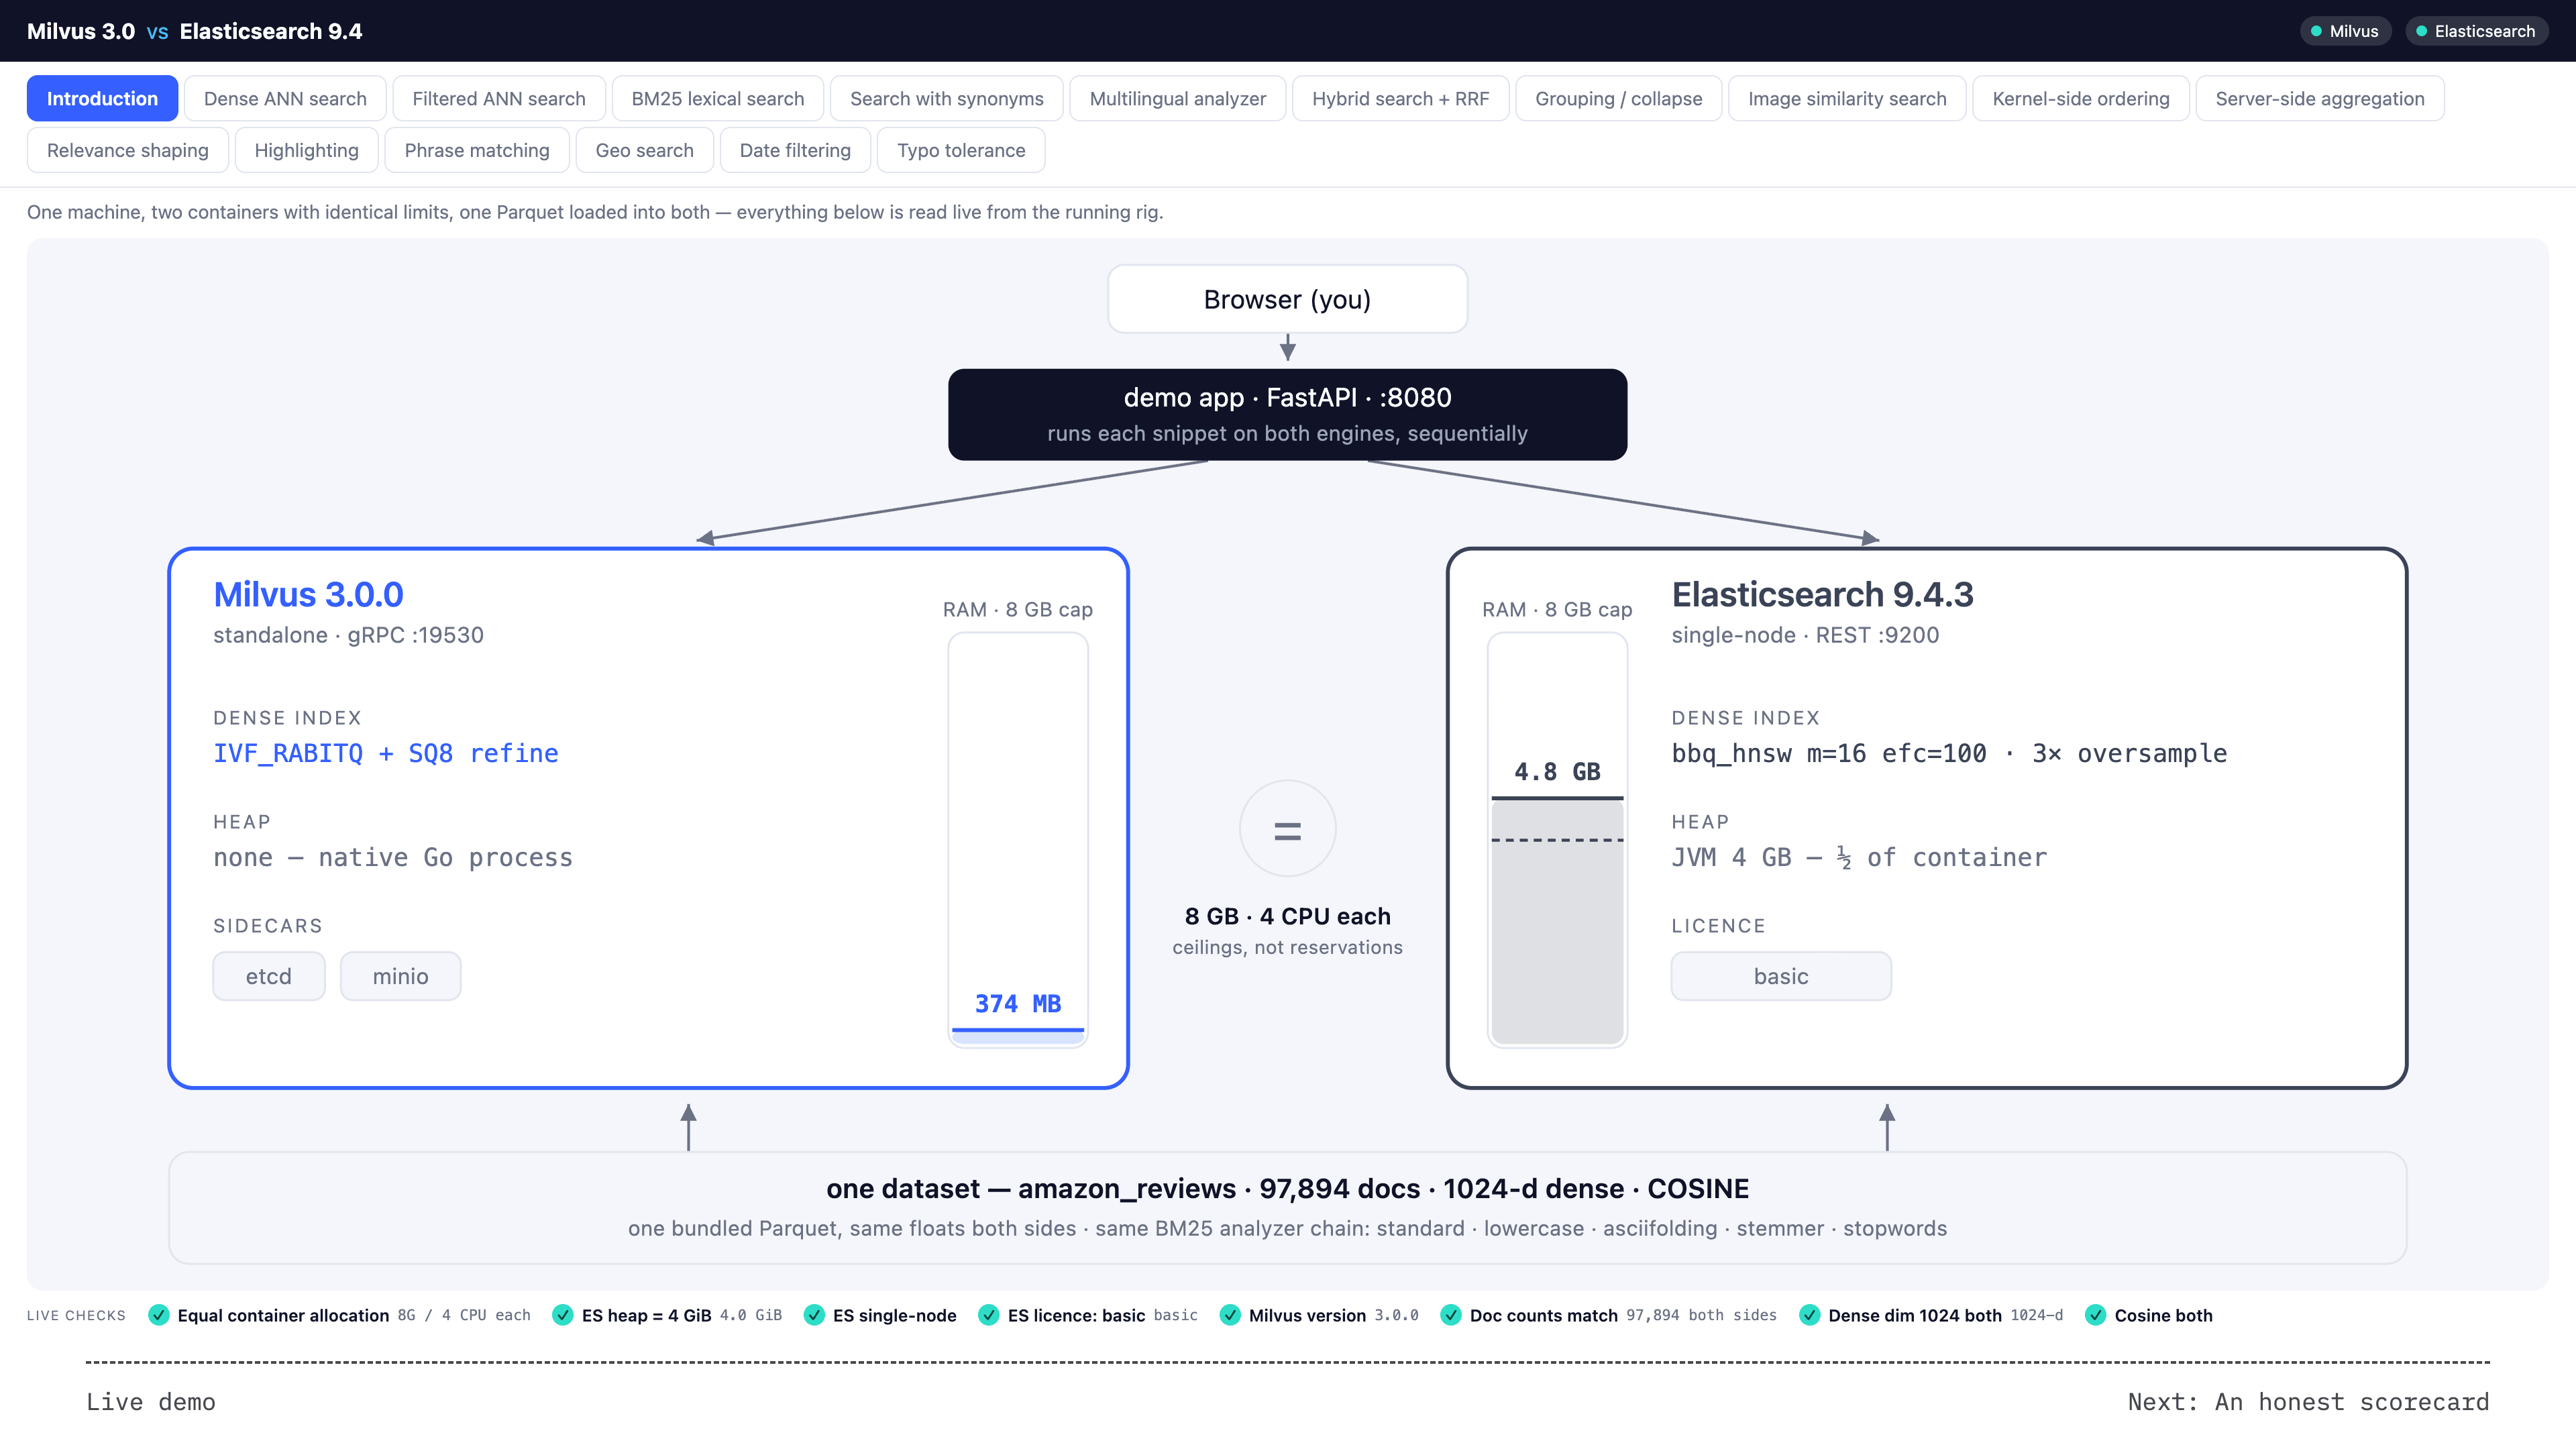Click the Milvus 374 MB RAM gauge
The width and height of the screenshot is (2576, 1449).
(x=1018, y=839)
